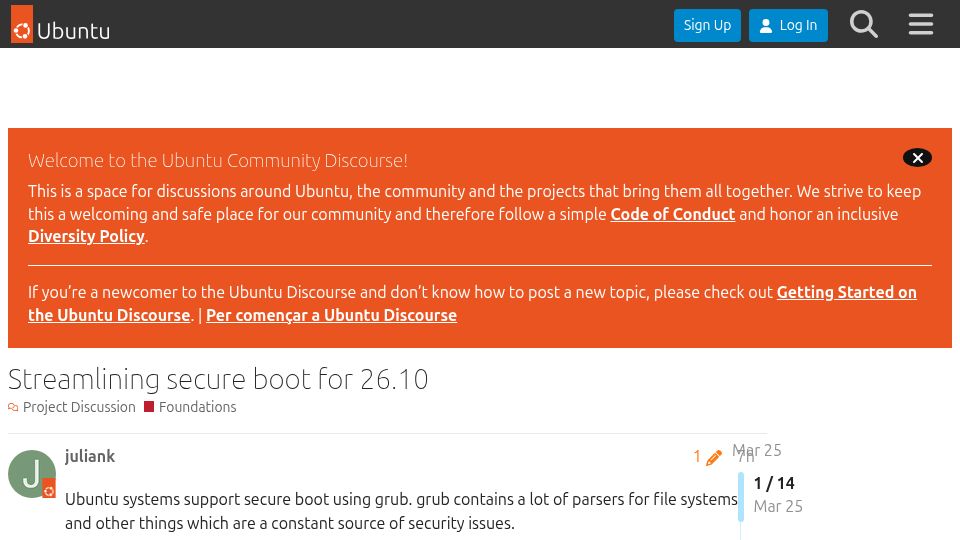Open the hamburger menu icon
Viewport: 960px width, 540px height.
point(920,24)
